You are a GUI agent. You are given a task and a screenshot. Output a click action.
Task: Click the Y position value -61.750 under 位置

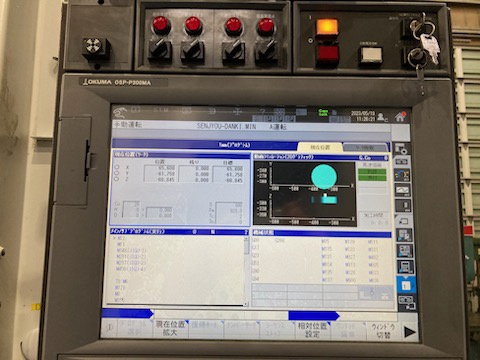coord(166,174)
